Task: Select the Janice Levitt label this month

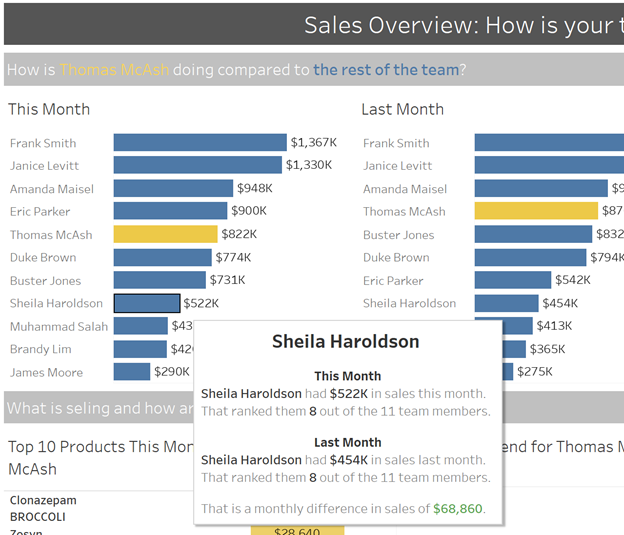Action: tap(44, 166)
